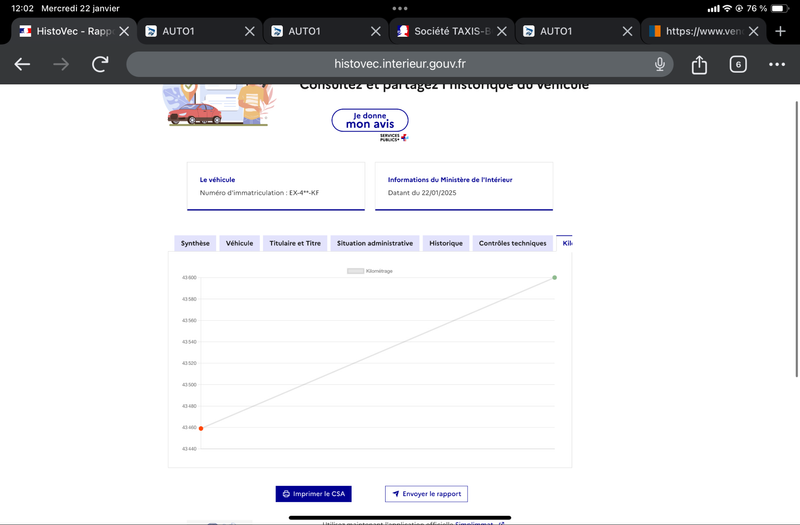The height and width of the screenshot is (525, 800).
Task: Toggle the Kilométrage legend item
Action: 370,271
